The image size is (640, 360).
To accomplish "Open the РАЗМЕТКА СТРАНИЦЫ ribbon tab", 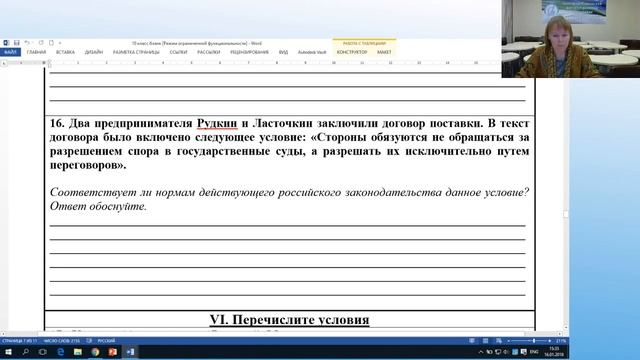I will click(136, 52).
